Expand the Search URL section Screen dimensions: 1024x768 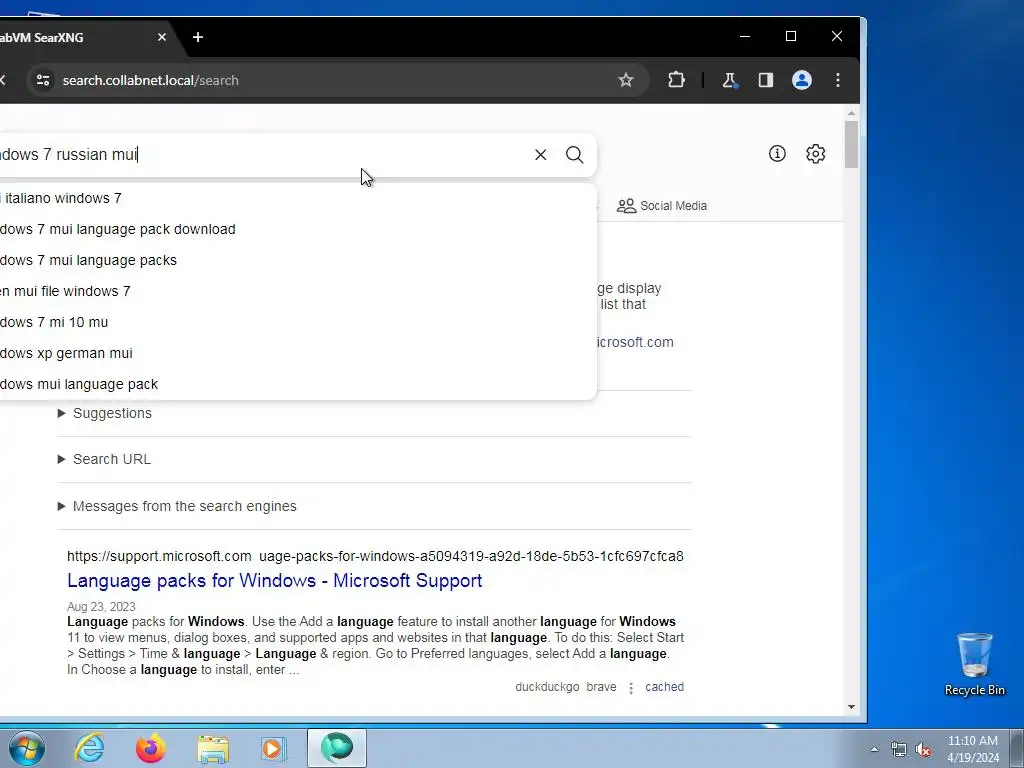click(104, 459)
